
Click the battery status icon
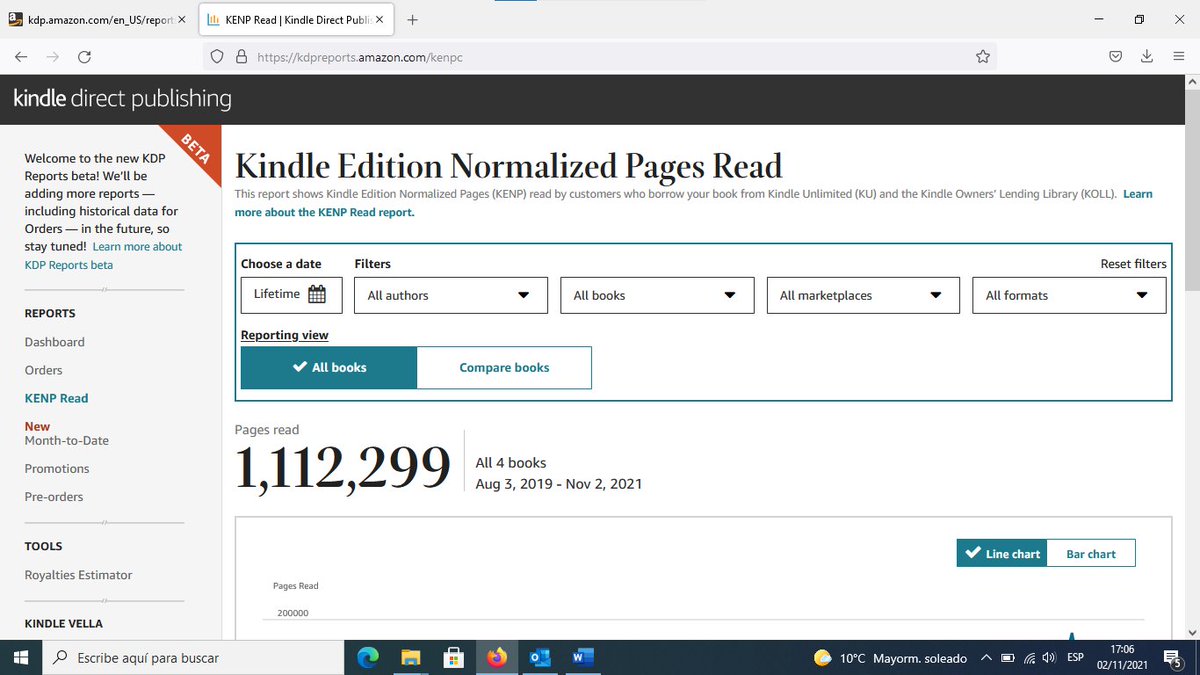tap(1008, 658)
